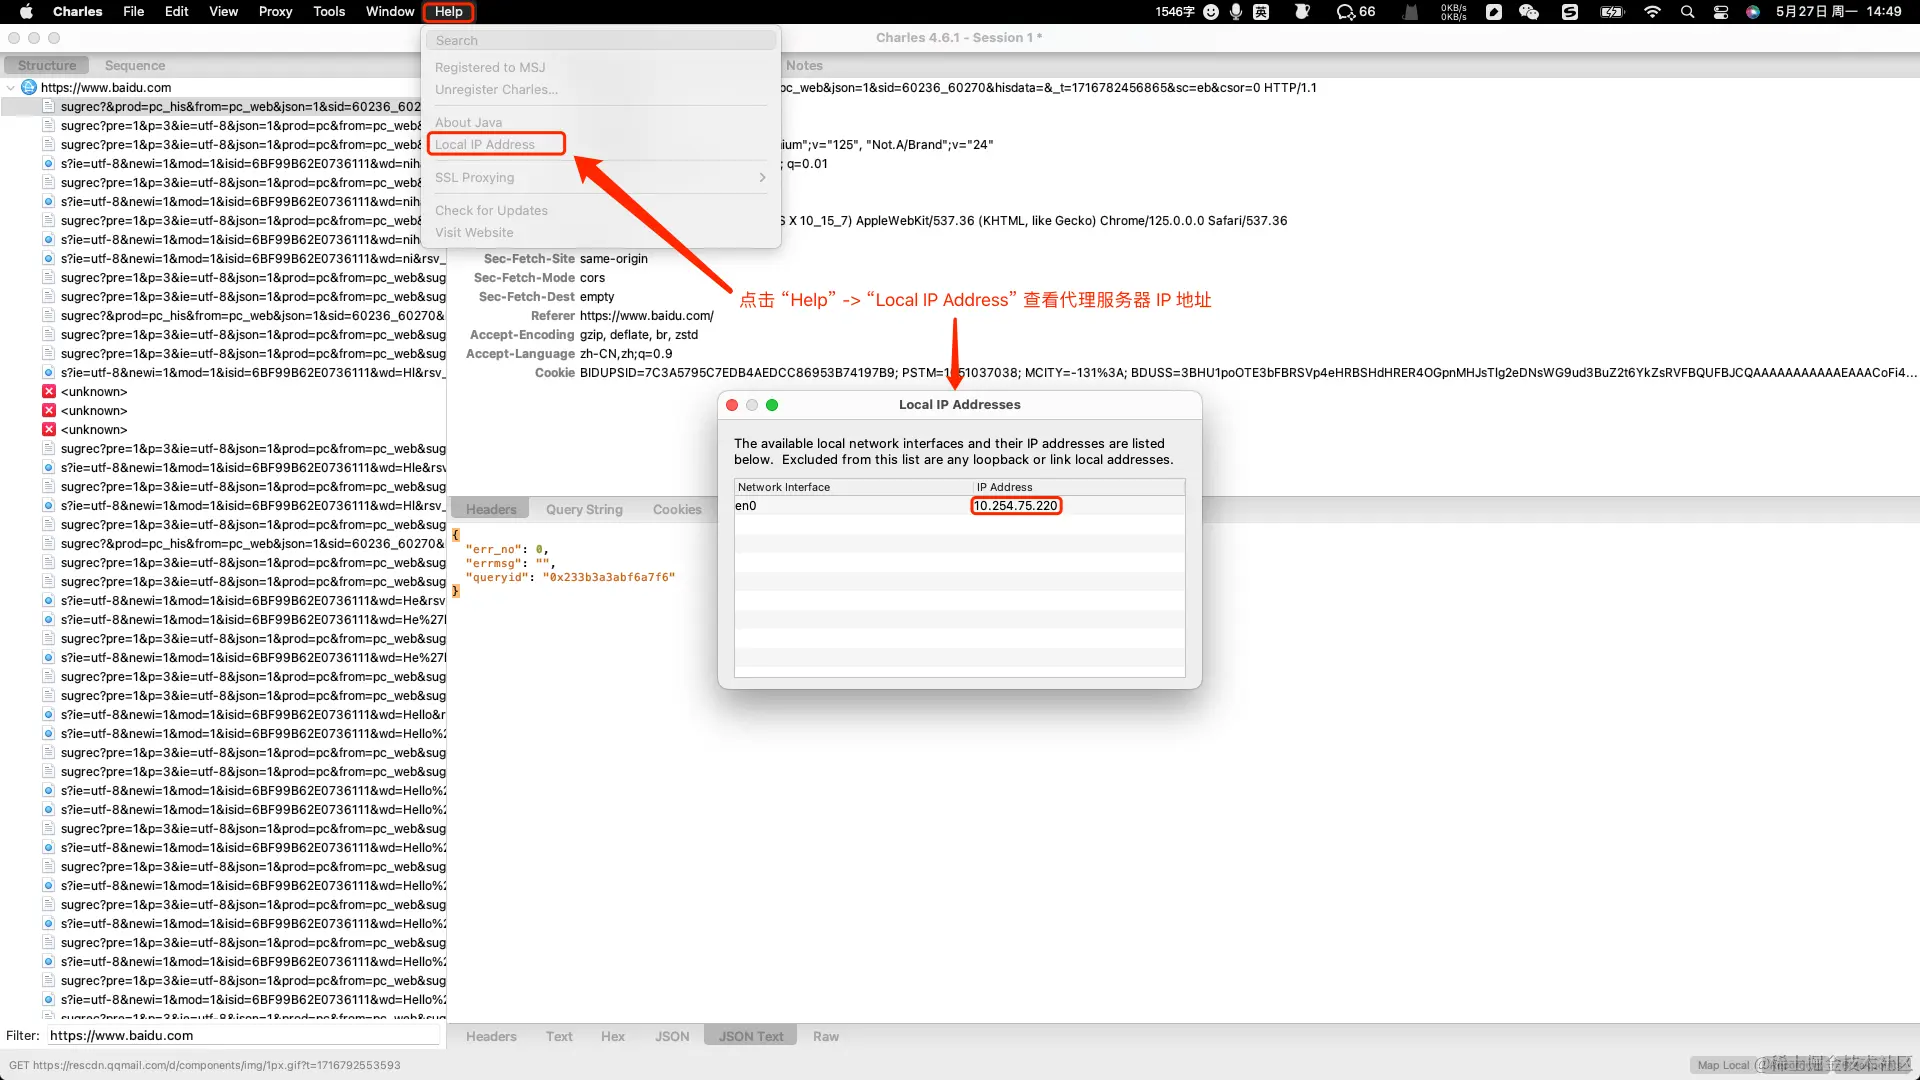Screen dimensions: 1920x1080
Task: Launch Siri from the menu bar
Action: tap(1753, 12)
